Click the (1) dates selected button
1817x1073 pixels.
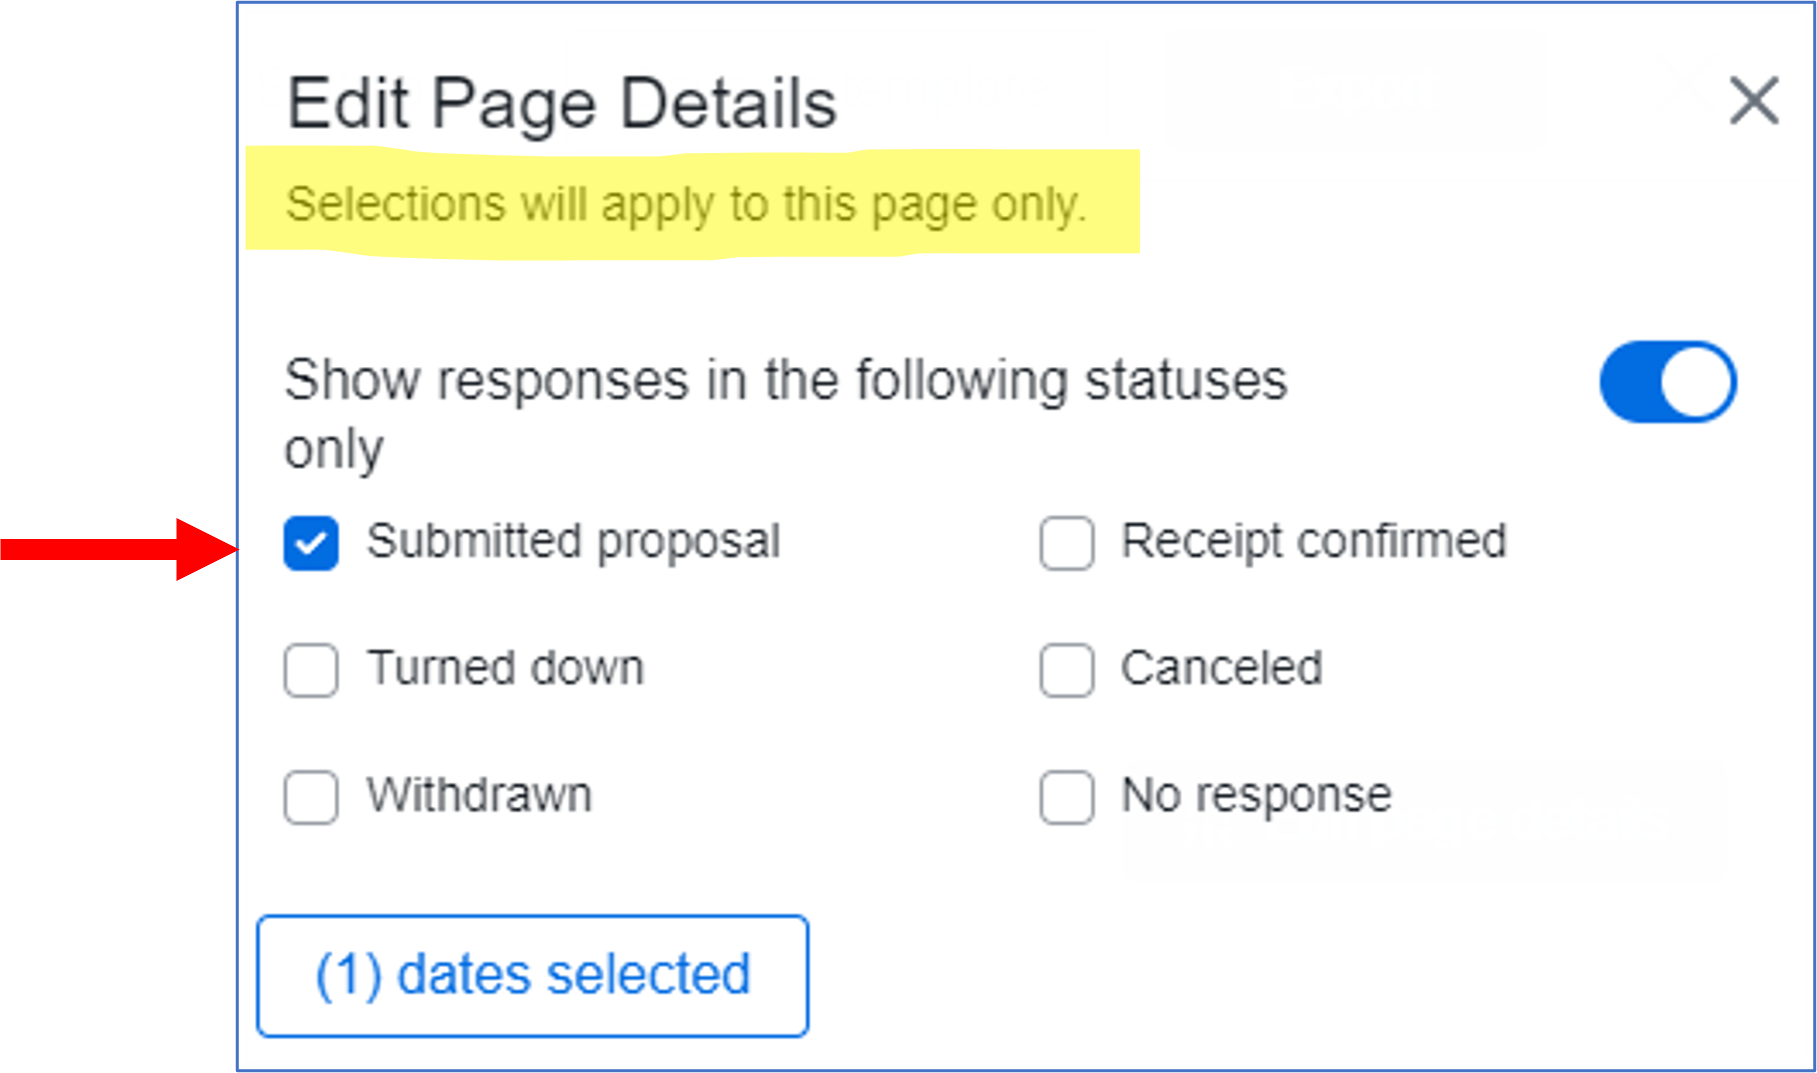pyautogui.click(x=531, y=974)
